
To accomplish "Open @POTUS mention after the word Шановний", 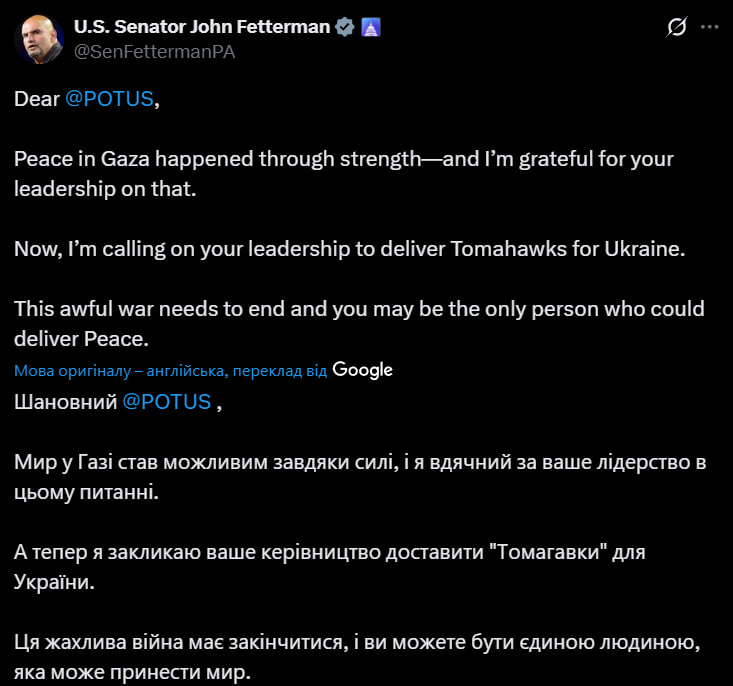I will pos(166,402).
